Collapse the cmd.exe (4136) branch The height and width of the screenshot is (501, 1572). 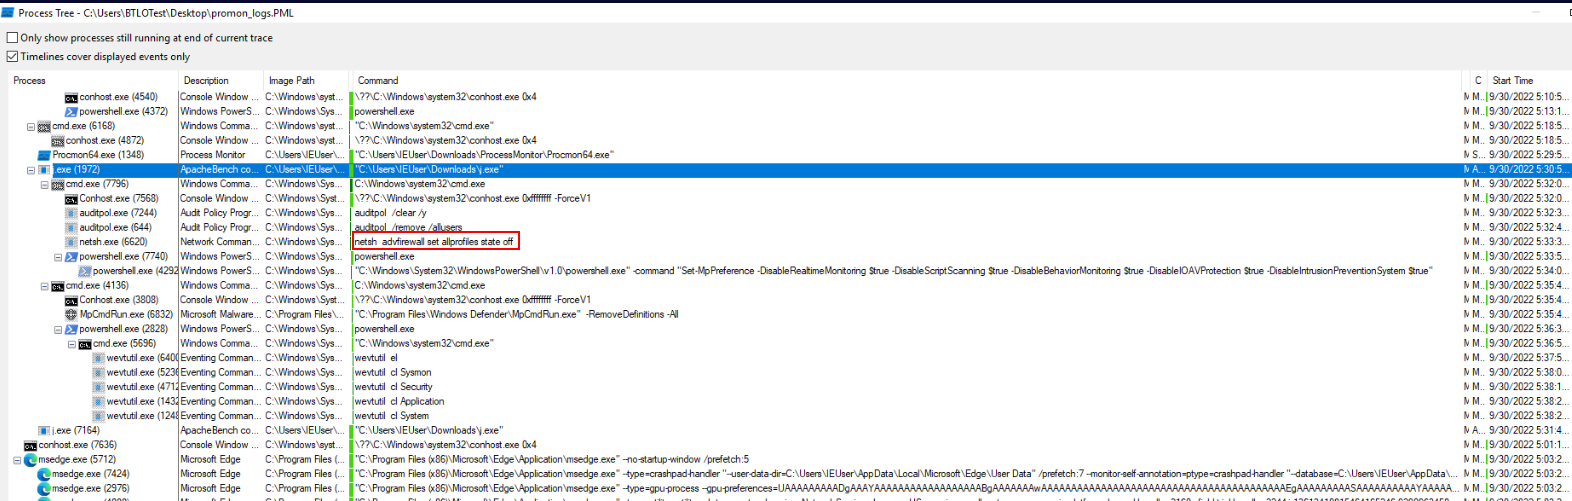(45, 286)
